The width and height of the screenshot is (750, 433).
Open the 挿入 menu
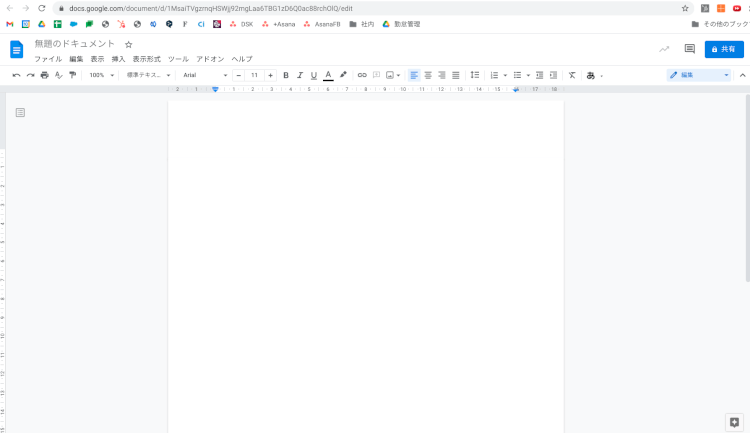[118, 59]
